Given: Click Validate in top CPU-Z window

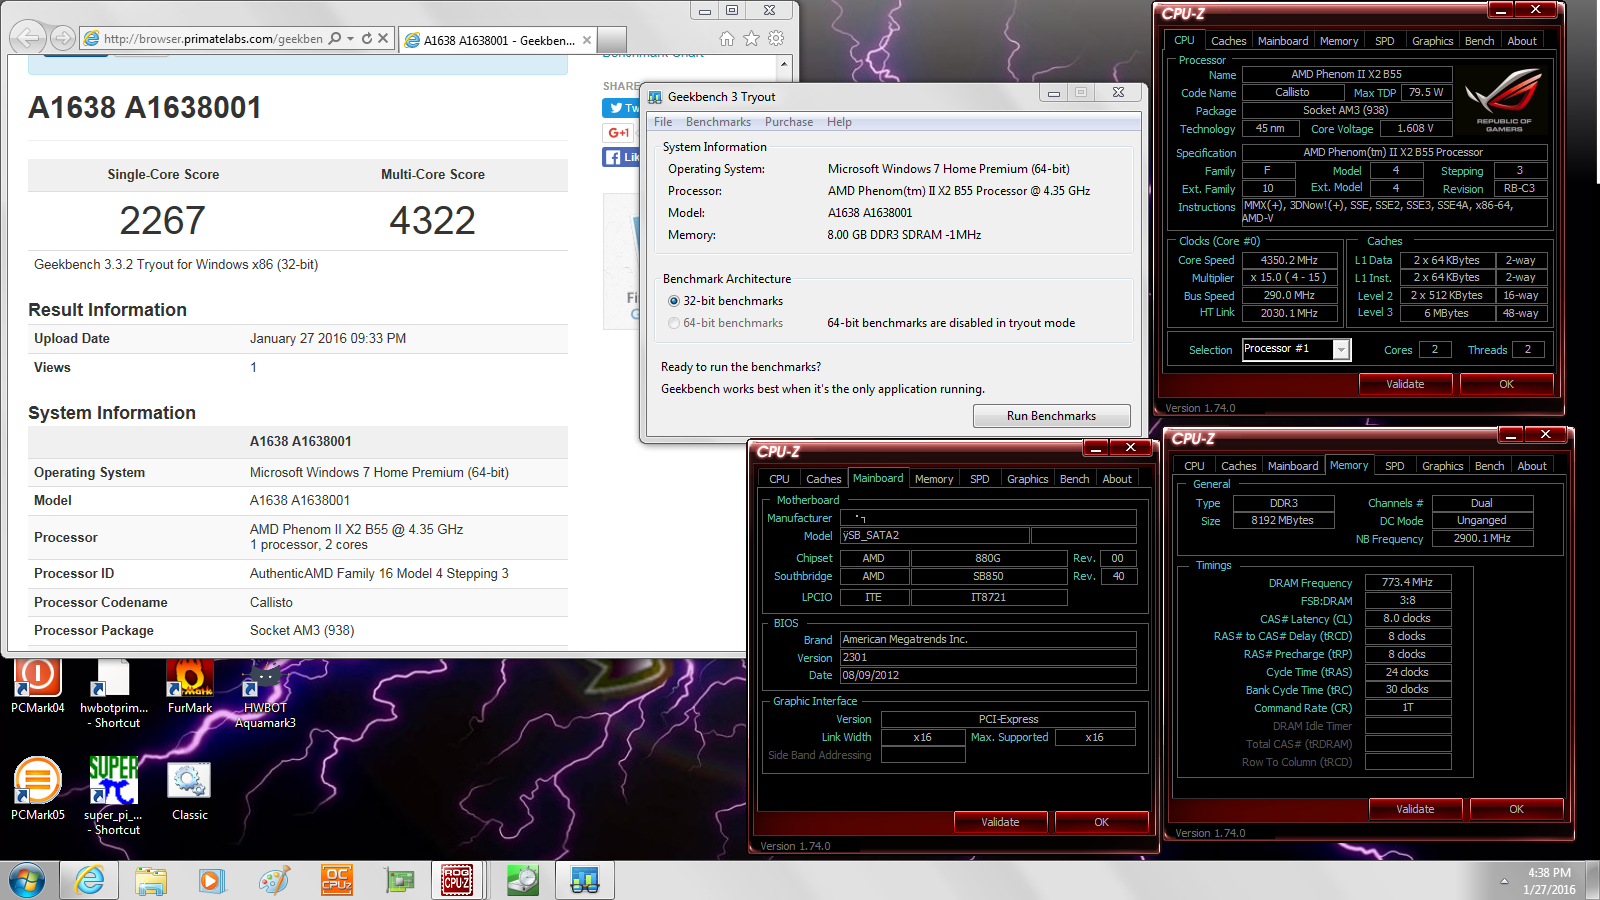Looking at the screenshot, I should pos(1405,384).
